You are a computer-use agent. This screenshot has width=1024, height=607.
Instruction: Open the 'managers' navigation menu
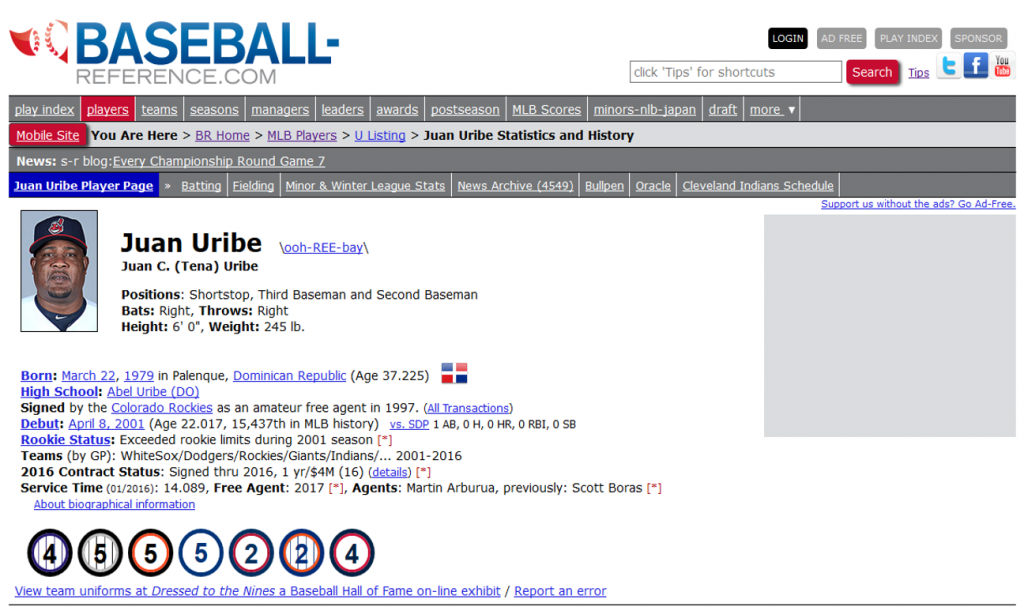280,110
